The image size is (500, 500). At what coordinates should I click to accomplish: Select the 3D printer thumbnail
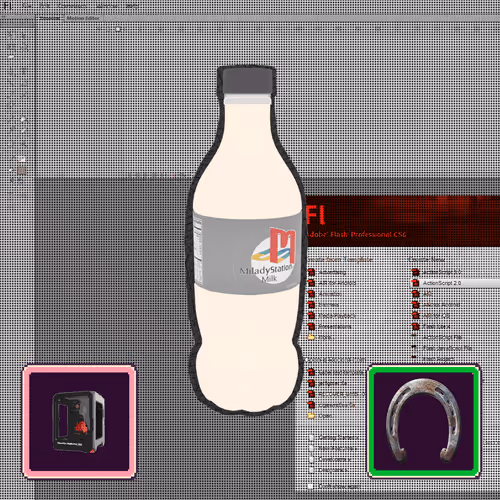[x=79, y=422]
